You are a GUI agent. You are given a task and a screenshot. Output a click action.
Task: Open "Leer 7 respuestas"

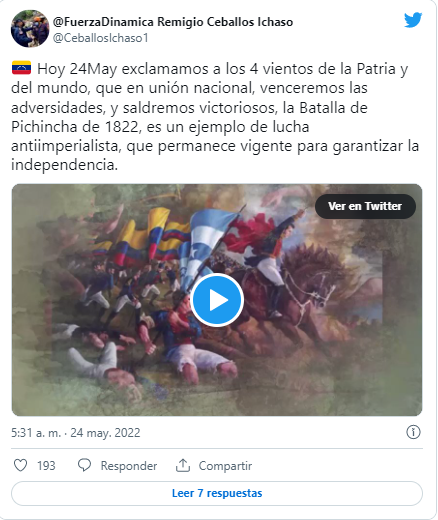tap(217, 493)
